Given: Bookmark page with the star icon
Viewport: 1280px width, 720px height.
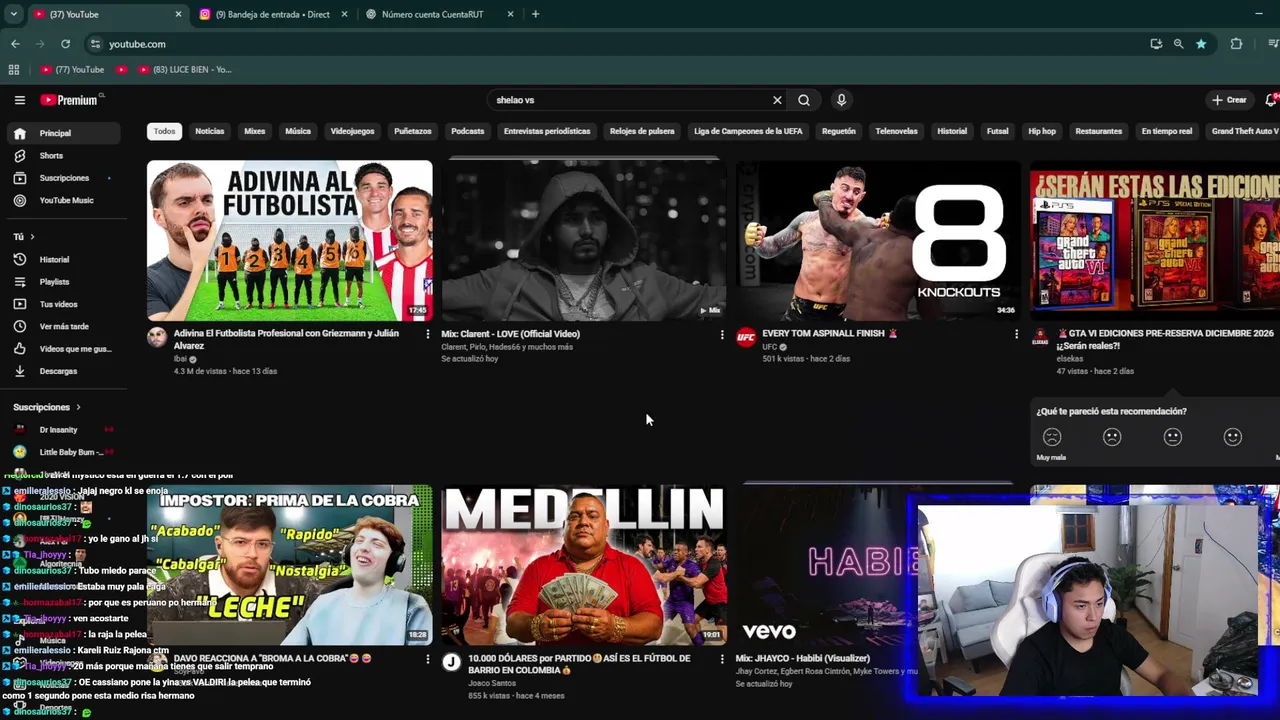Looking at the screenshot, I should 1201,44.
